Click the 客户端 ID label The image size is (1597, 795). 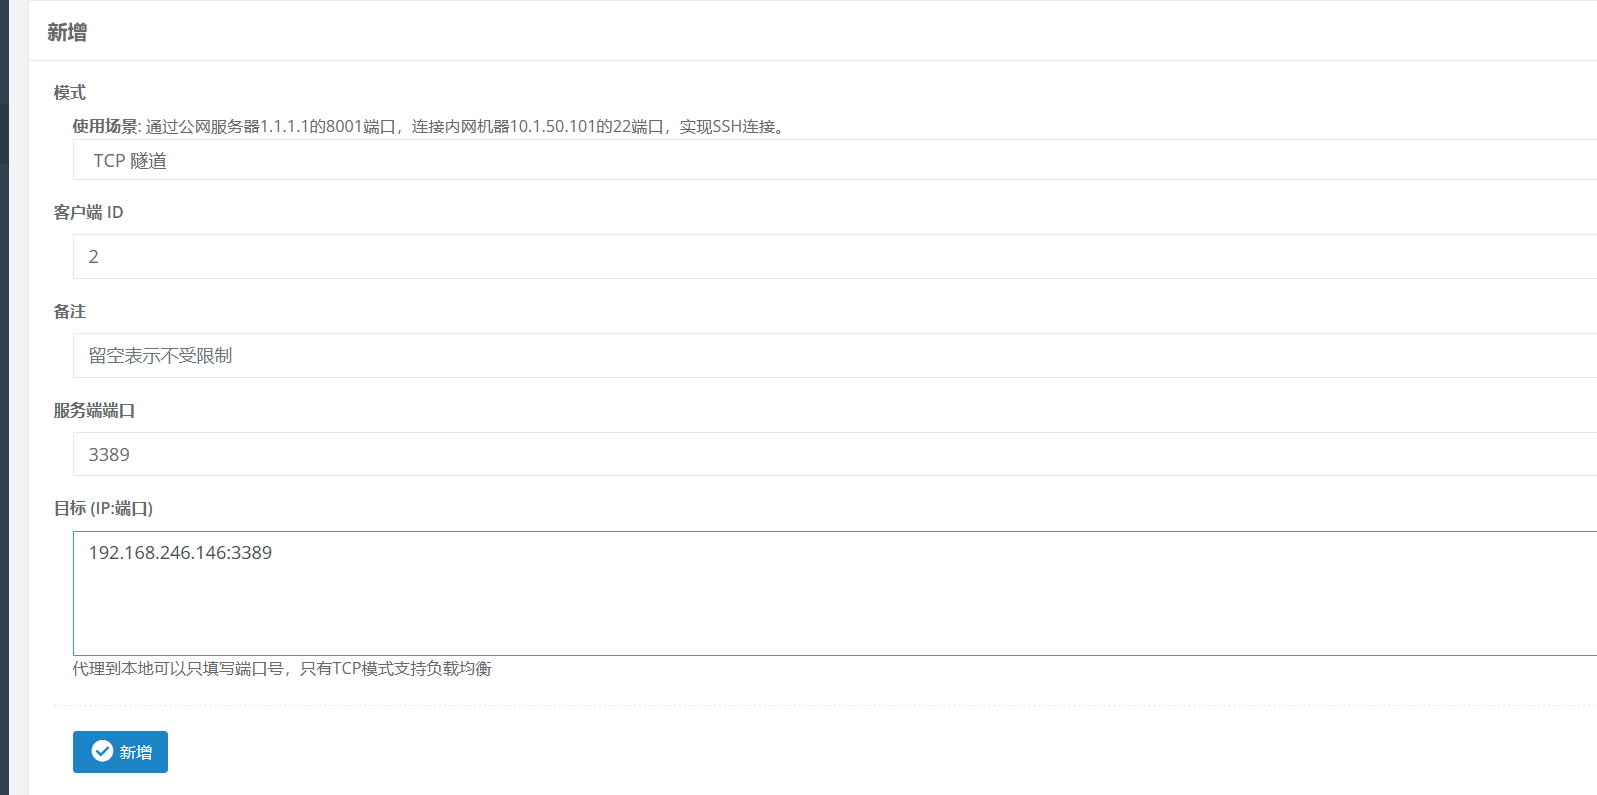[88, 212]
